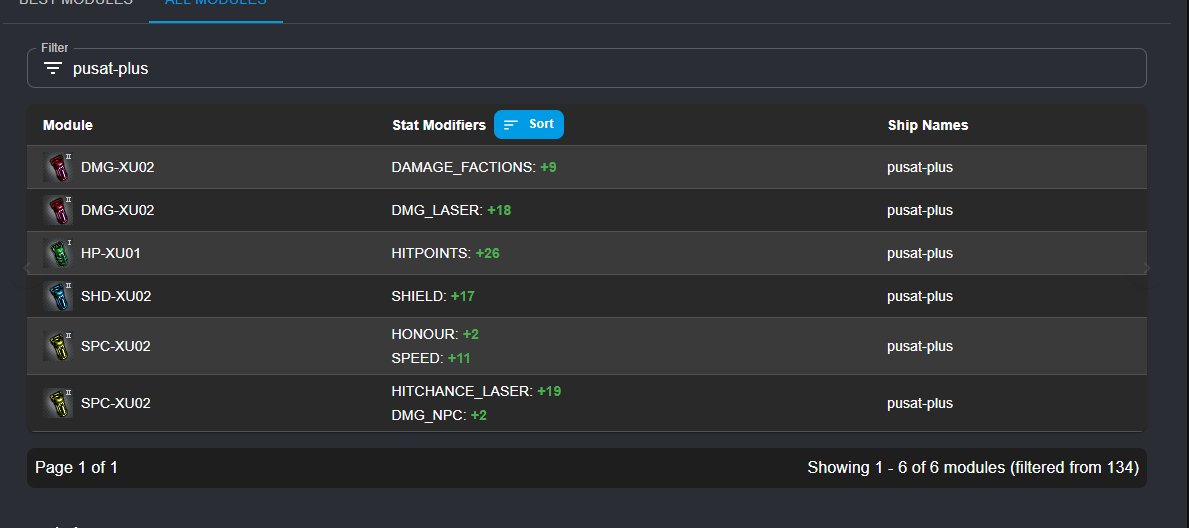Image resolution: width=1189 pixels, height=528 pixels.
Task: Click the Page 1 of 1 indicator
Action: point(76,467)
